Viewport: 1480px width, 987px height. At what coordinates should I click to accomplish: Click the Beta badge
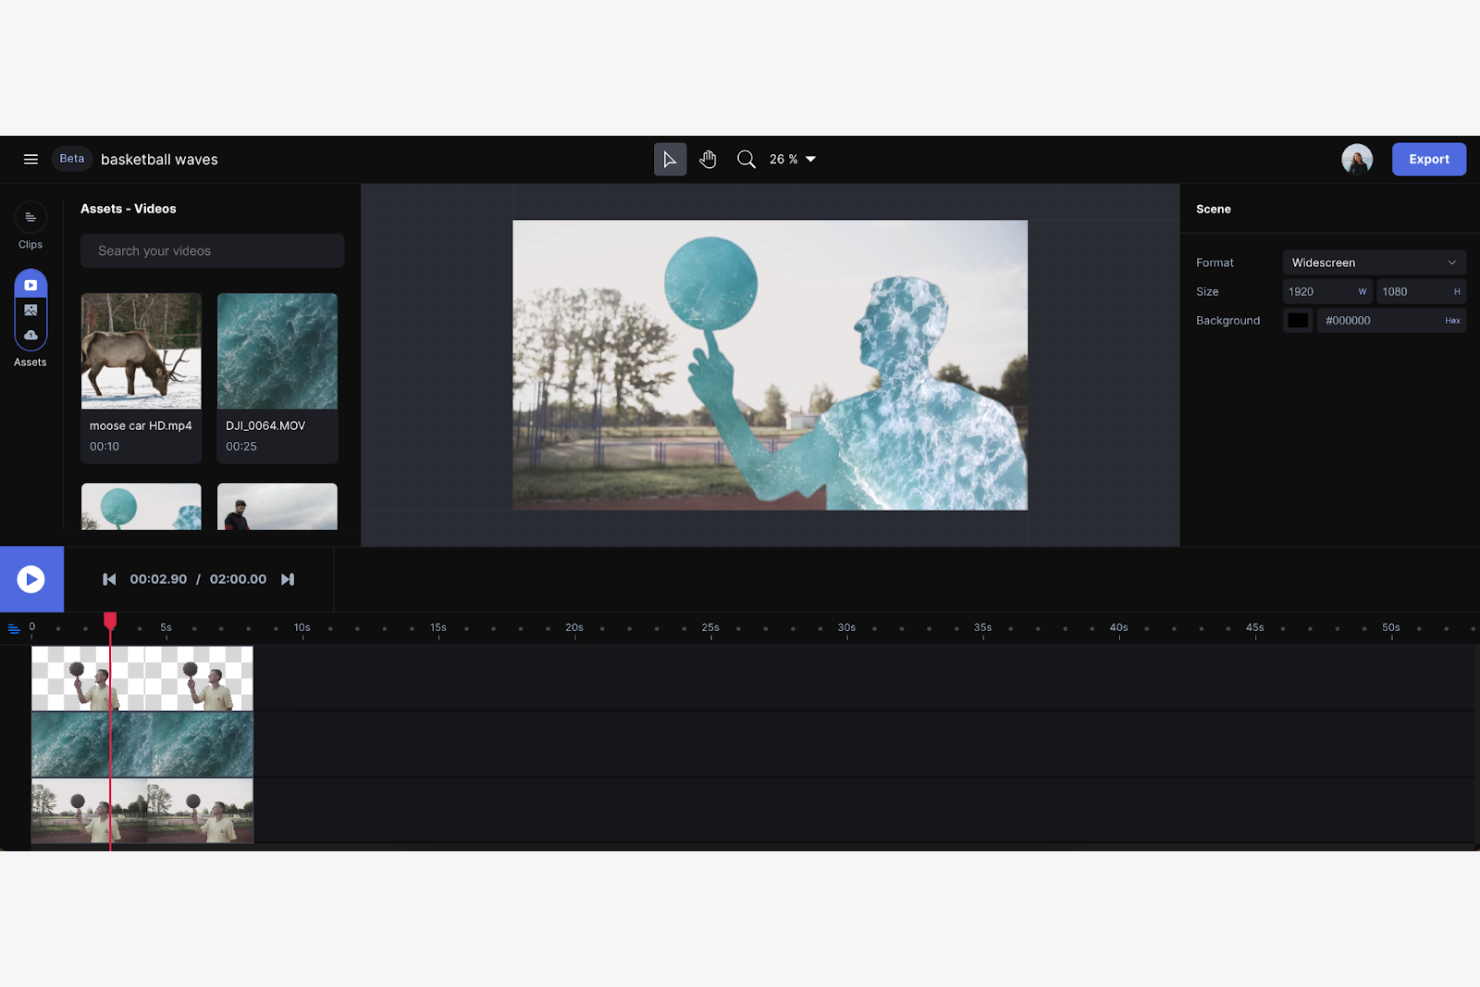click(71, 158)
